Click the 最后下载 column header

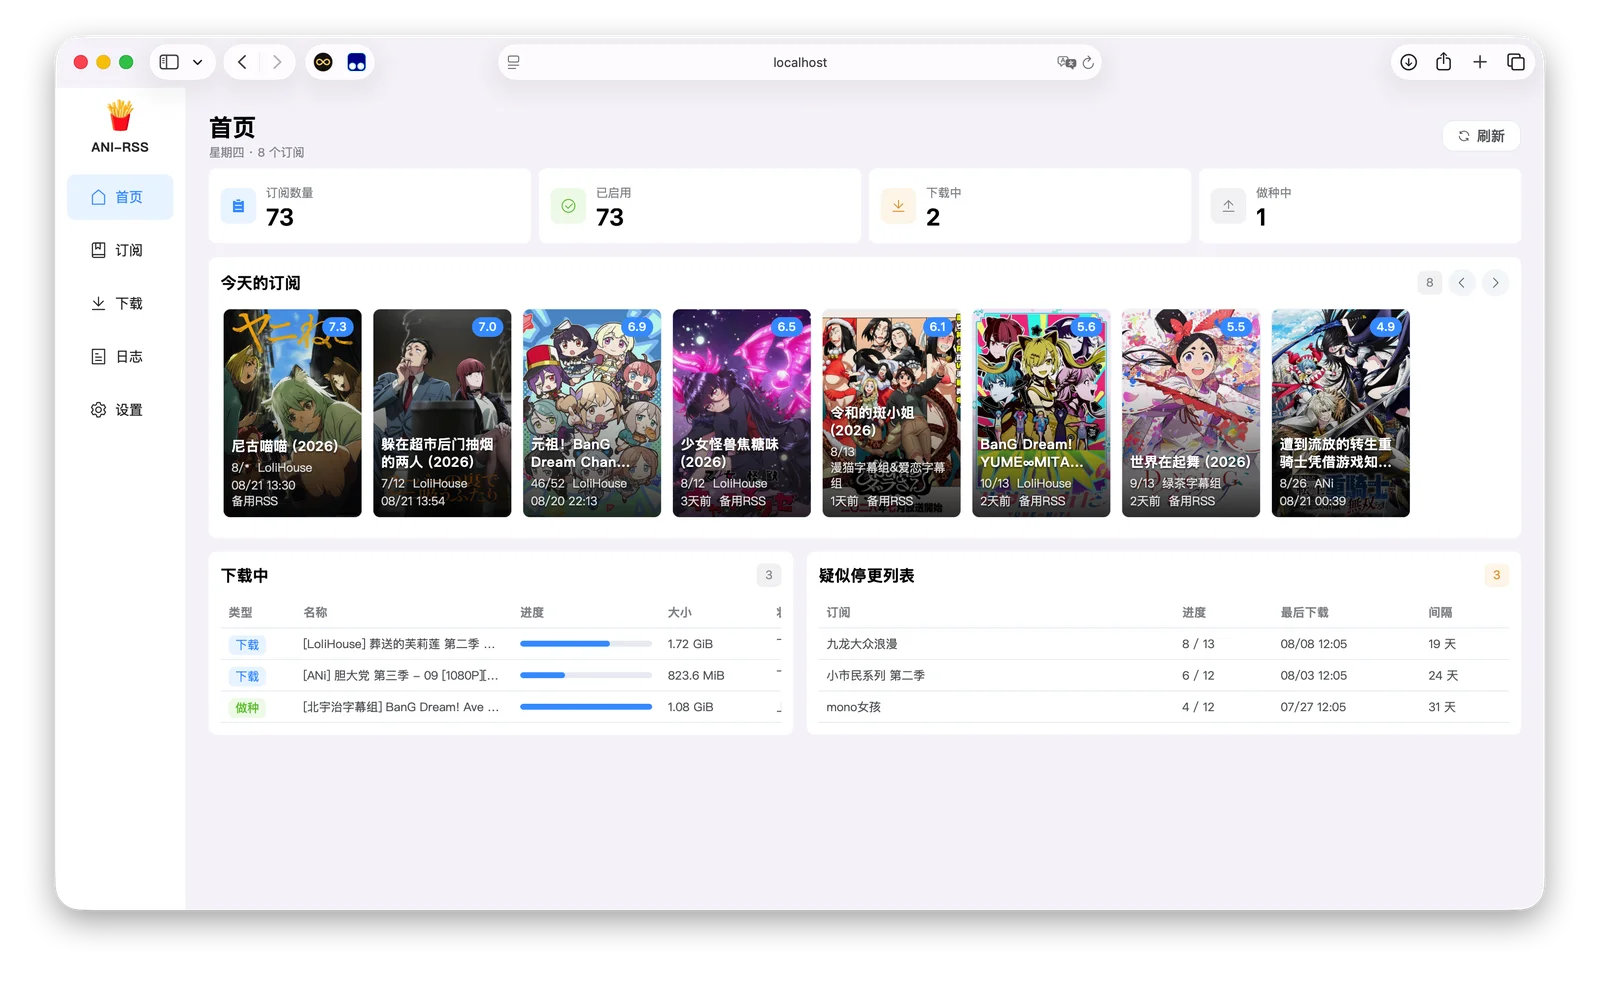click(x=1305, y=612)
